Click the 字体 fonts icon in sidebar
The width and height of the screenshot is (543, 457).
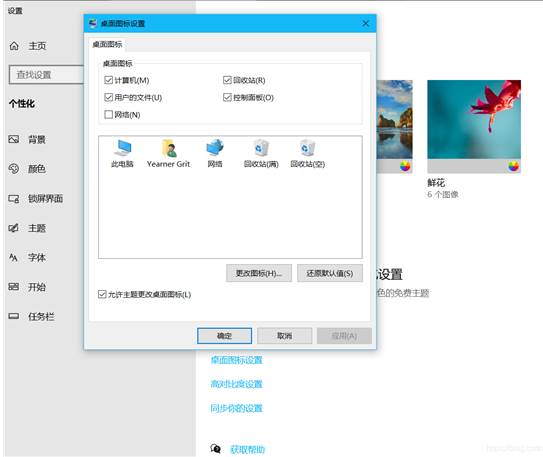14,257
